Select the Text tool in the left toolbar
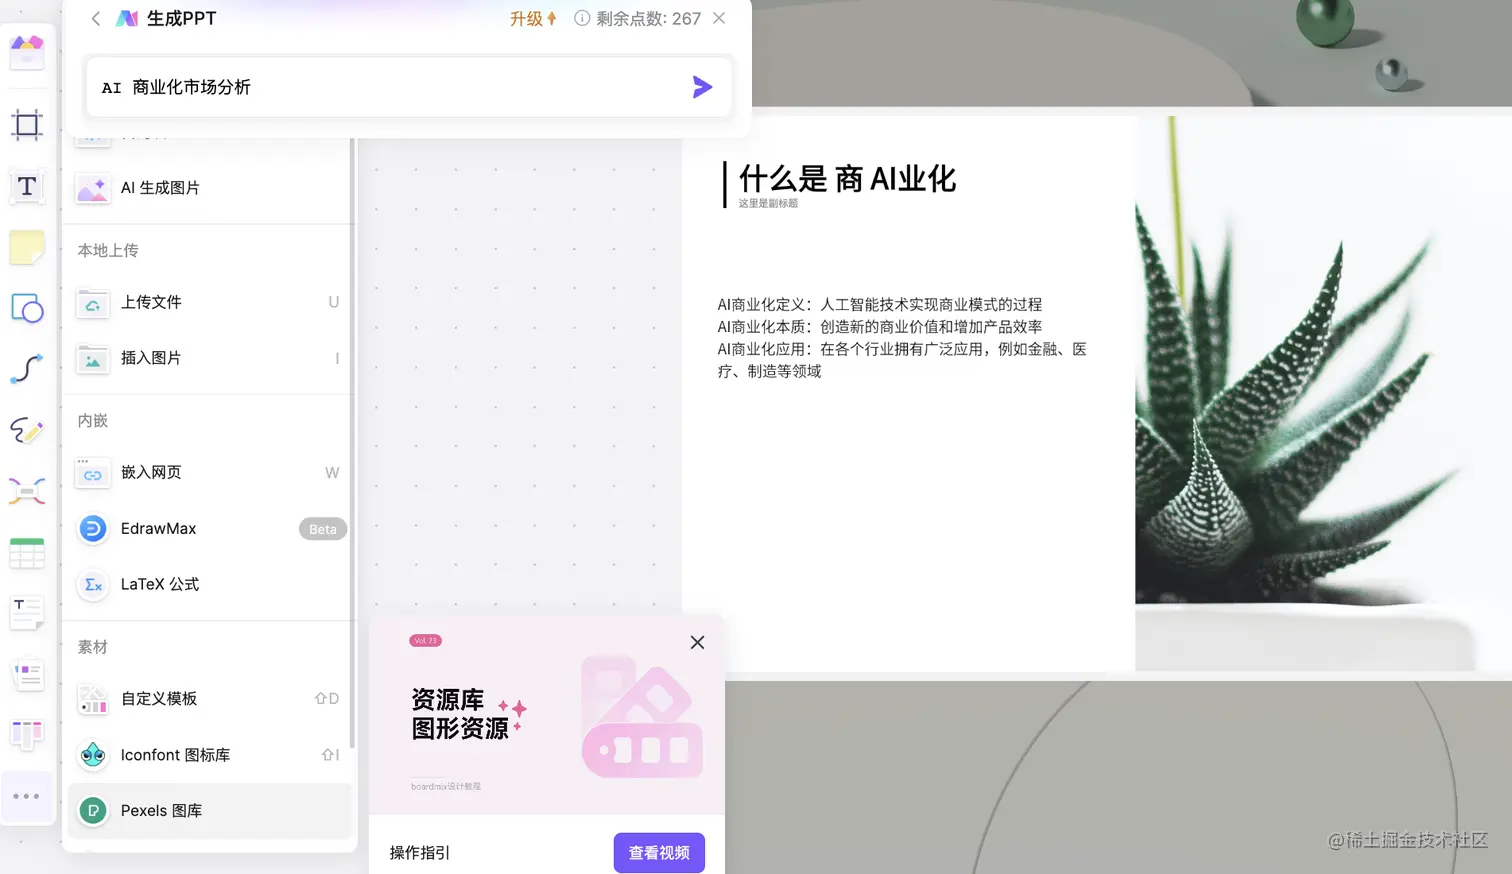 click(27, 187)
